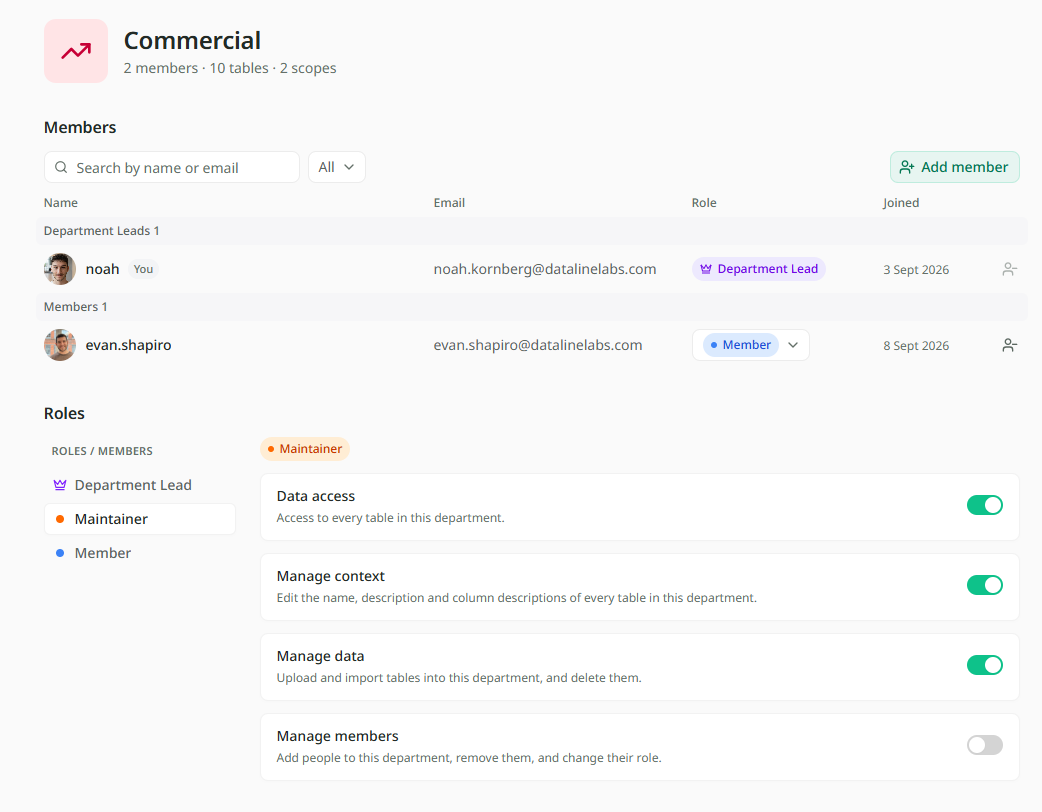Viewport: 1042px width, 812px height.
Task: Click the Email column header
Action: tap(449, 203)
